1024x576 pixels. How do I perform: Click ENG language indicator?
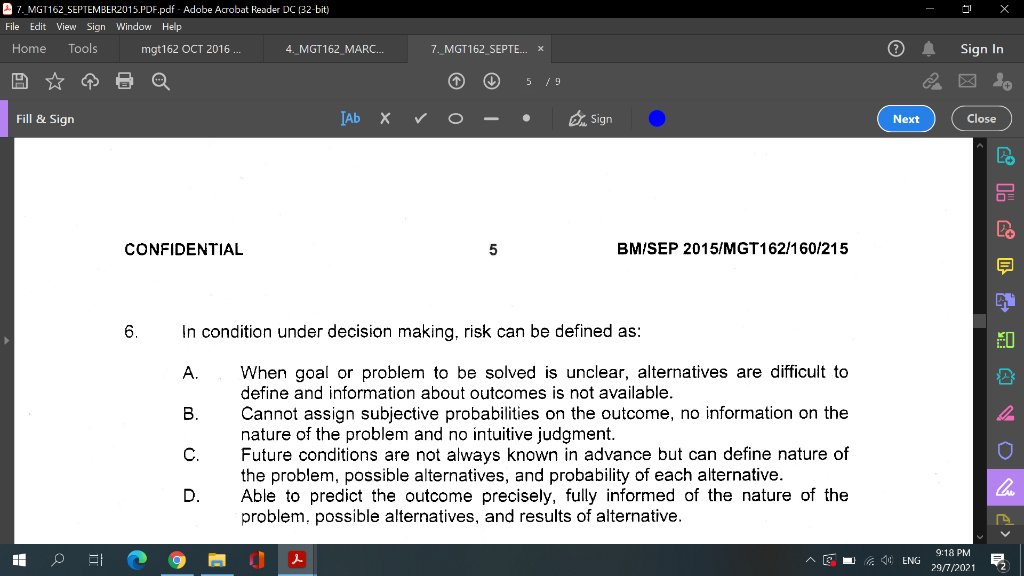coord(911,560)
